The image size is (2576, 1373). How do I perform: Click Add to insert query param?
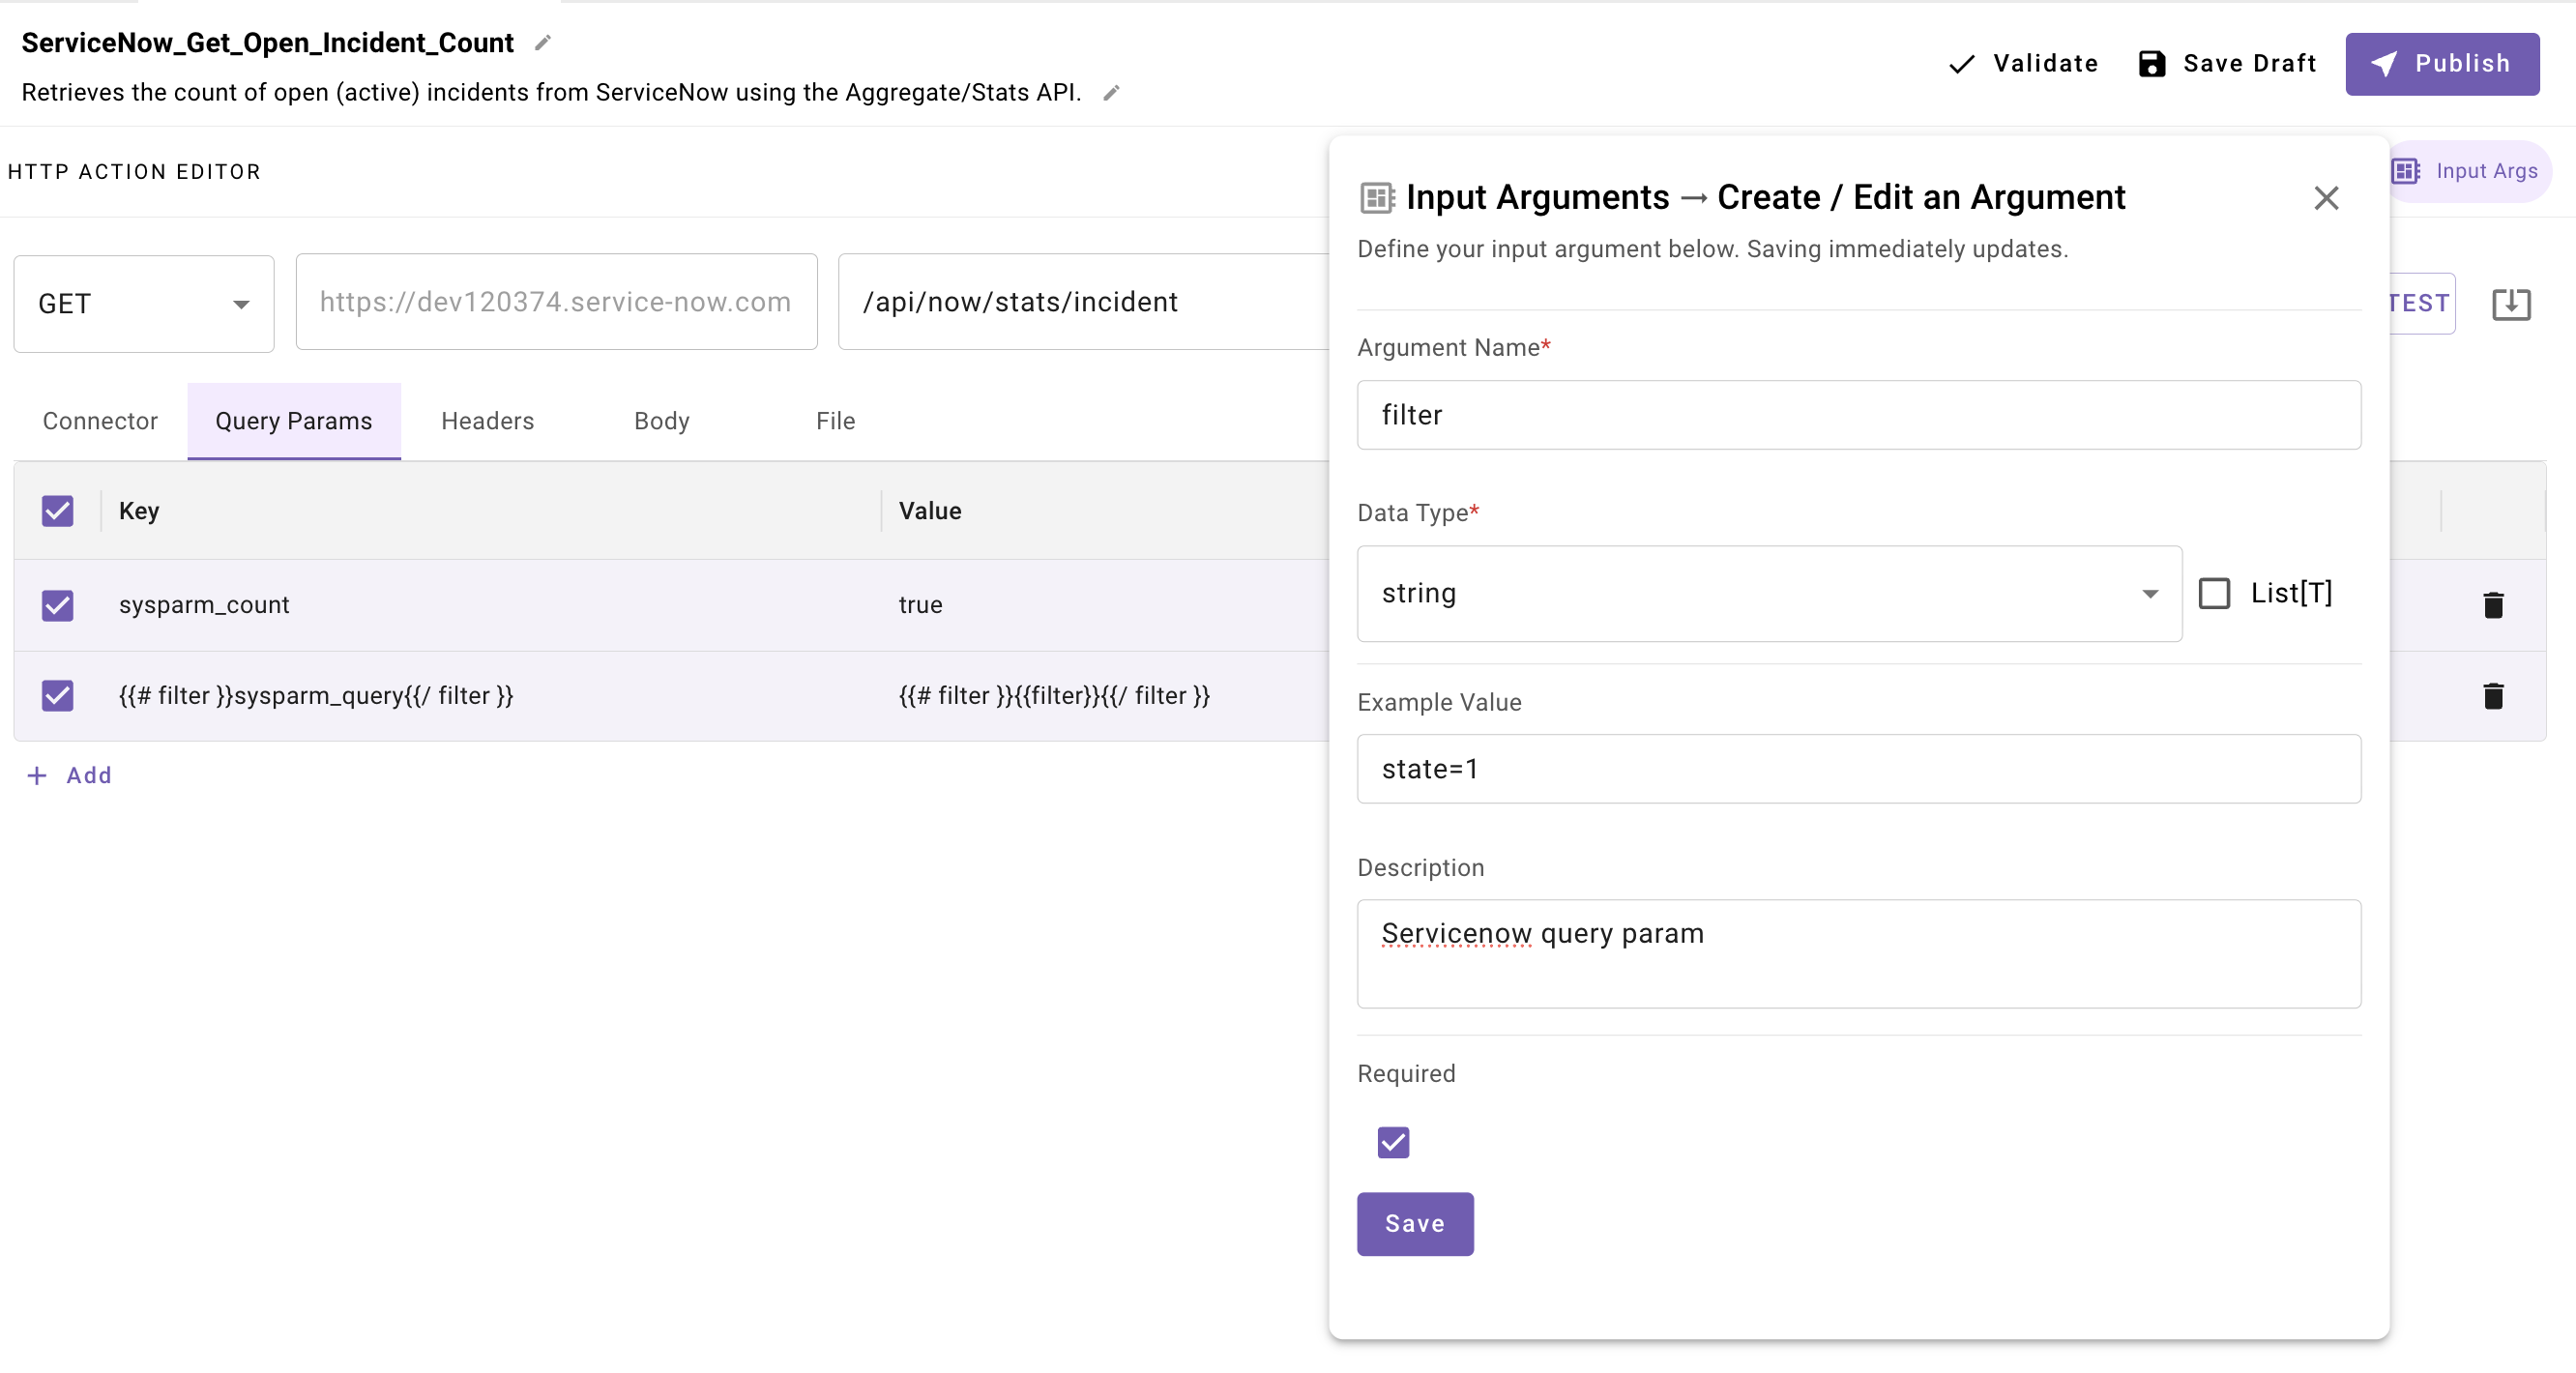point(70,775)
